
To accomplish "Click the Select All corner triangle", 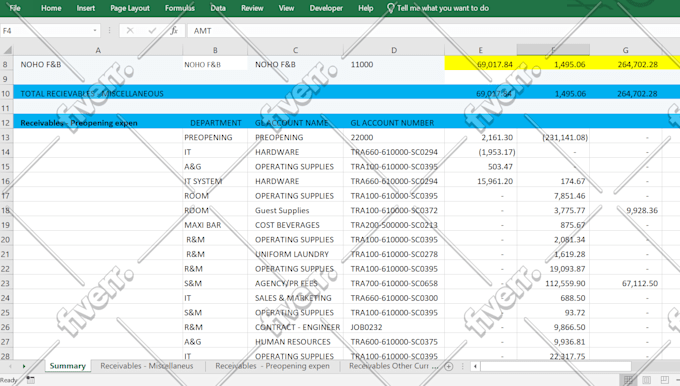I will (x=7, y=50).
